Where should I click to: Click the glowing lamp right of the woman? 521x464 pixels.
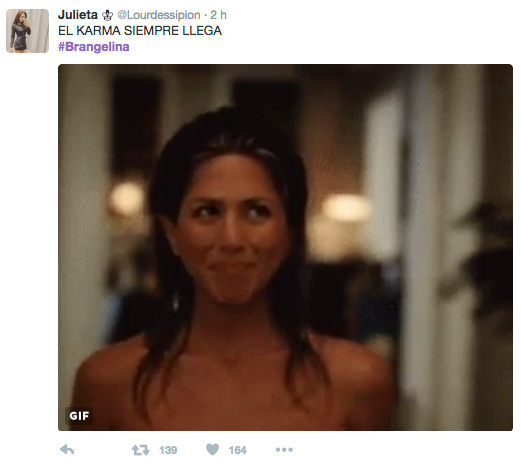coord(346,208)
